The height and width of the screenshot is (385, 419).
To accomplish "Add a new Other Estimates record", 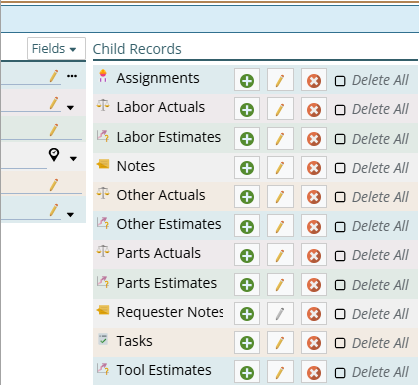I will click(x=247, y=226).
